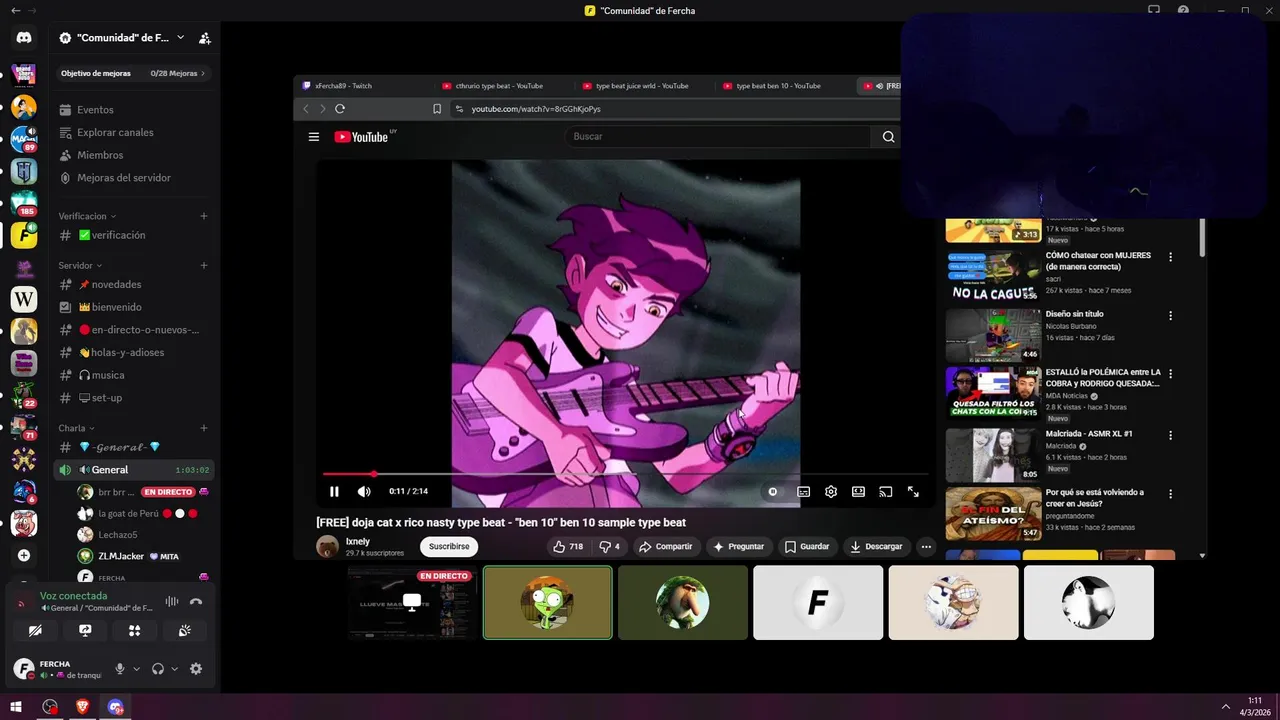This screenshot has height=720, width=1280.
Task: Open the set-up channel
Action: coord(133,398)
